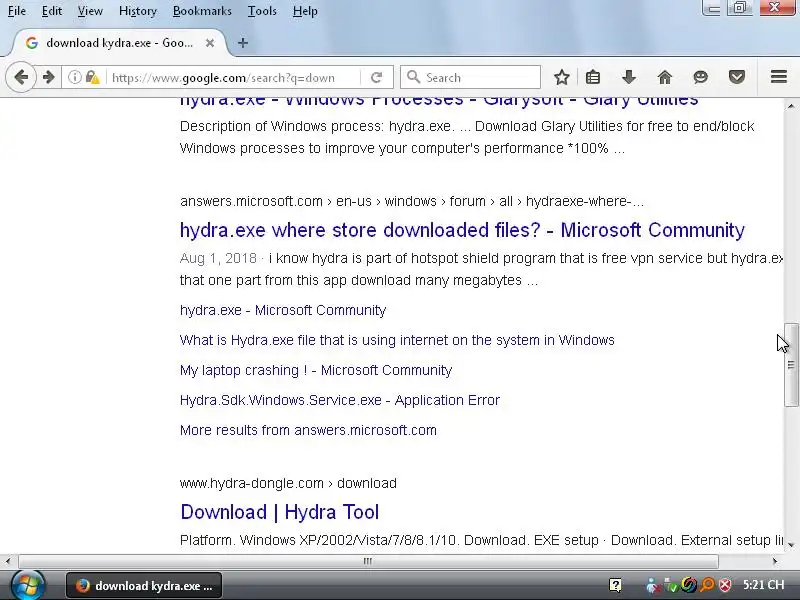Open the File menu

[x=17, y=11]
